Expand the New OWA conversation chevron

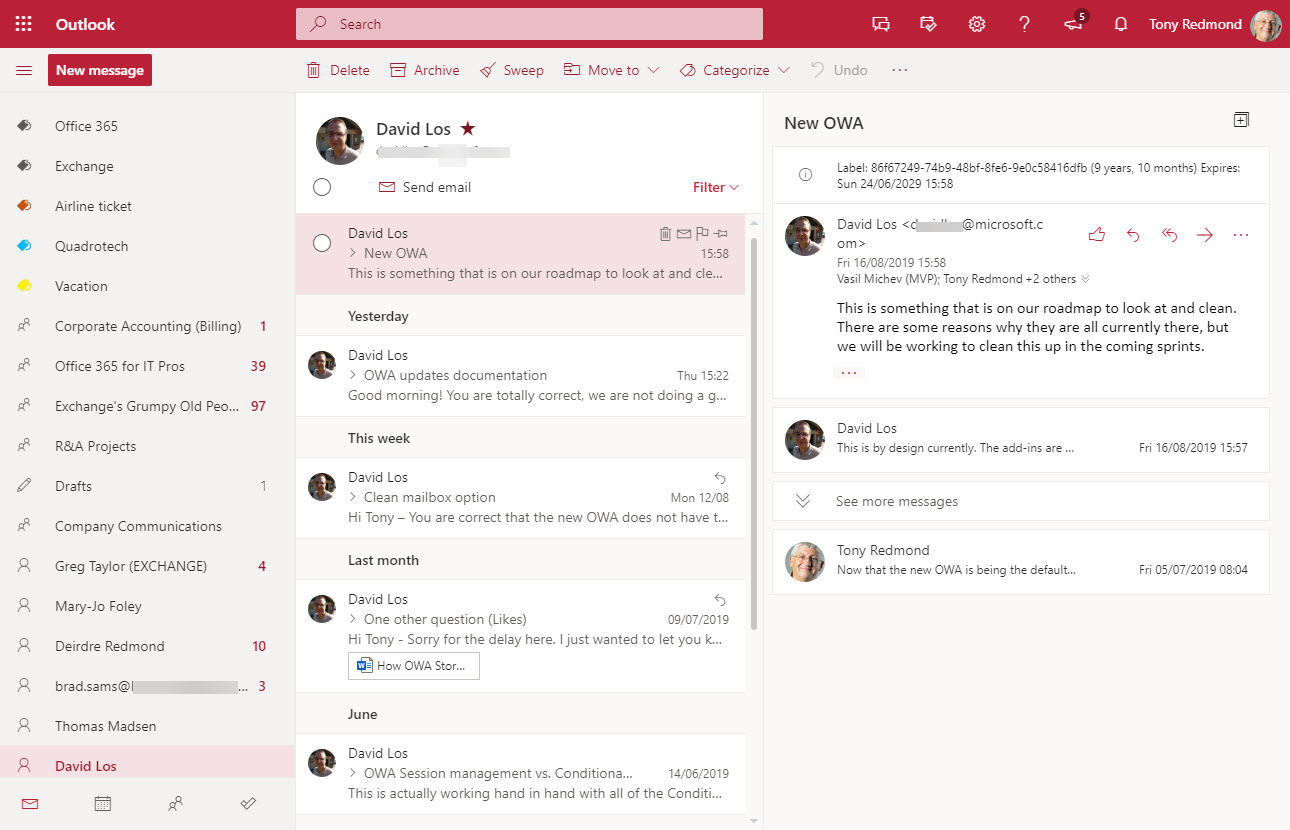[x=353, y=254]
